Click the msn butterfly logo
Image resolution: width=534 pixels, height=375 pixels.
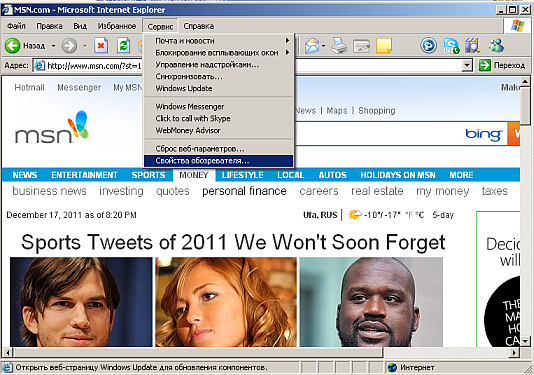click(x=52, y=127)
